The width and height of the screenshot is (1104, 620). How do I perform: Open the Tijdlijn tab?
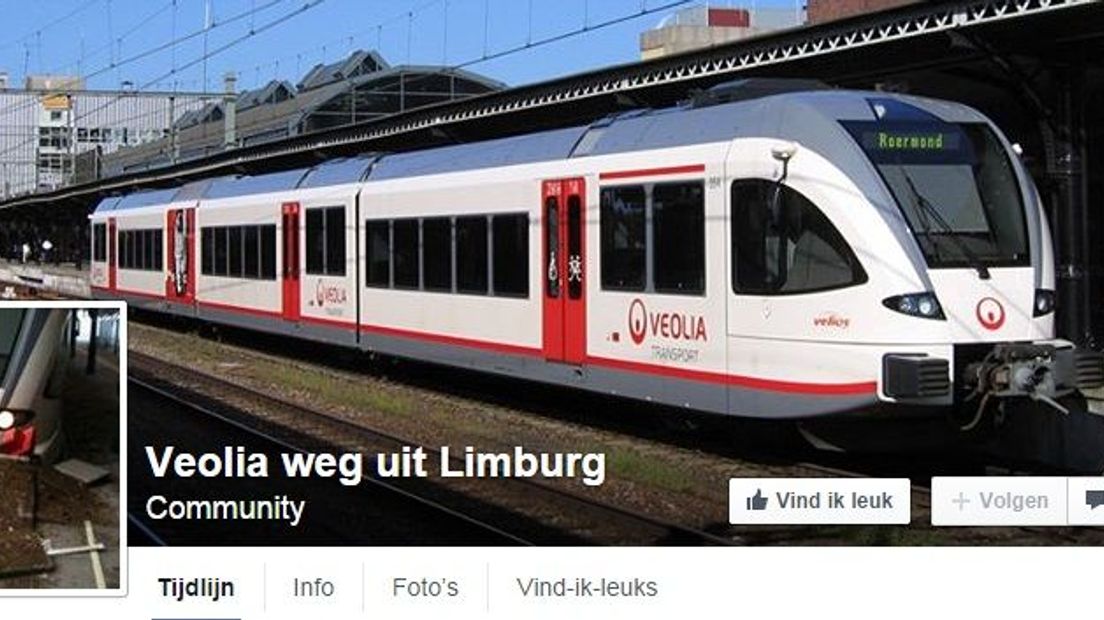[x=196, y=588]
